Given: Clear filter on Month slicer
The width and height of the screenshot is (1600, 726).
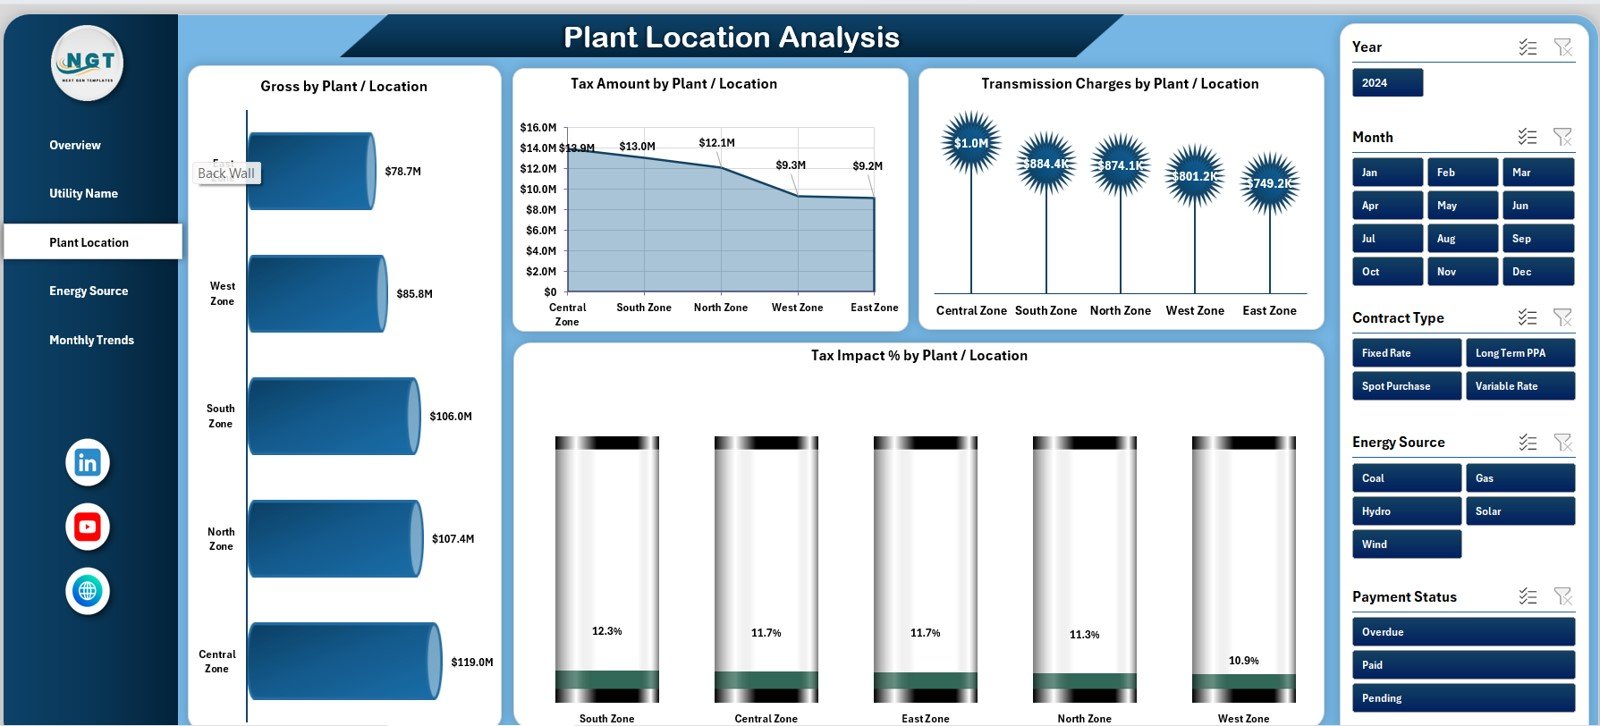Looking at the screenshot, I should coord(1562,137).
